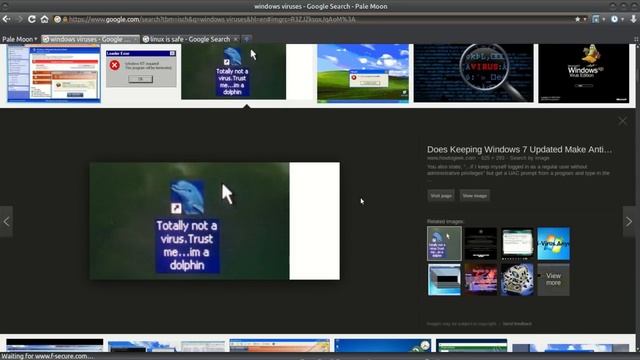Show next image with right arrow

tap(629, 222)
